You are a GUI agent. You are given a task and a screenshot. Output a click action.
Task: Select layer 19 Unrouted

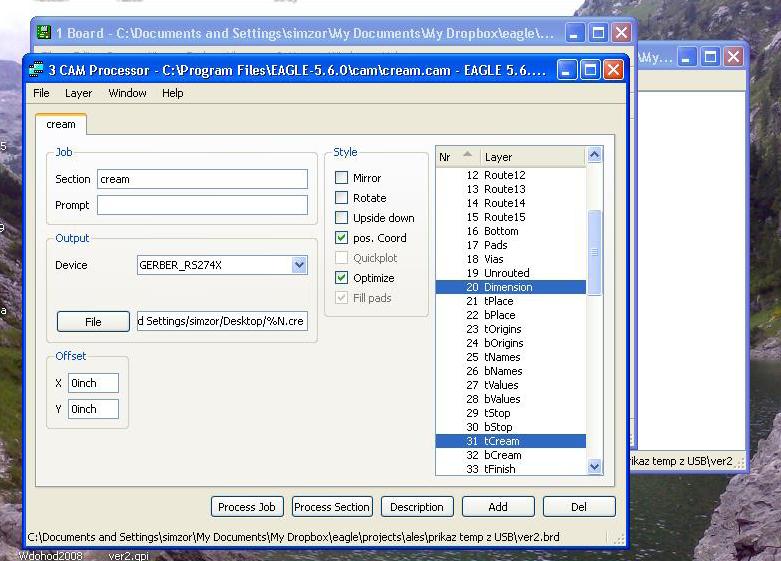[511, 273]
